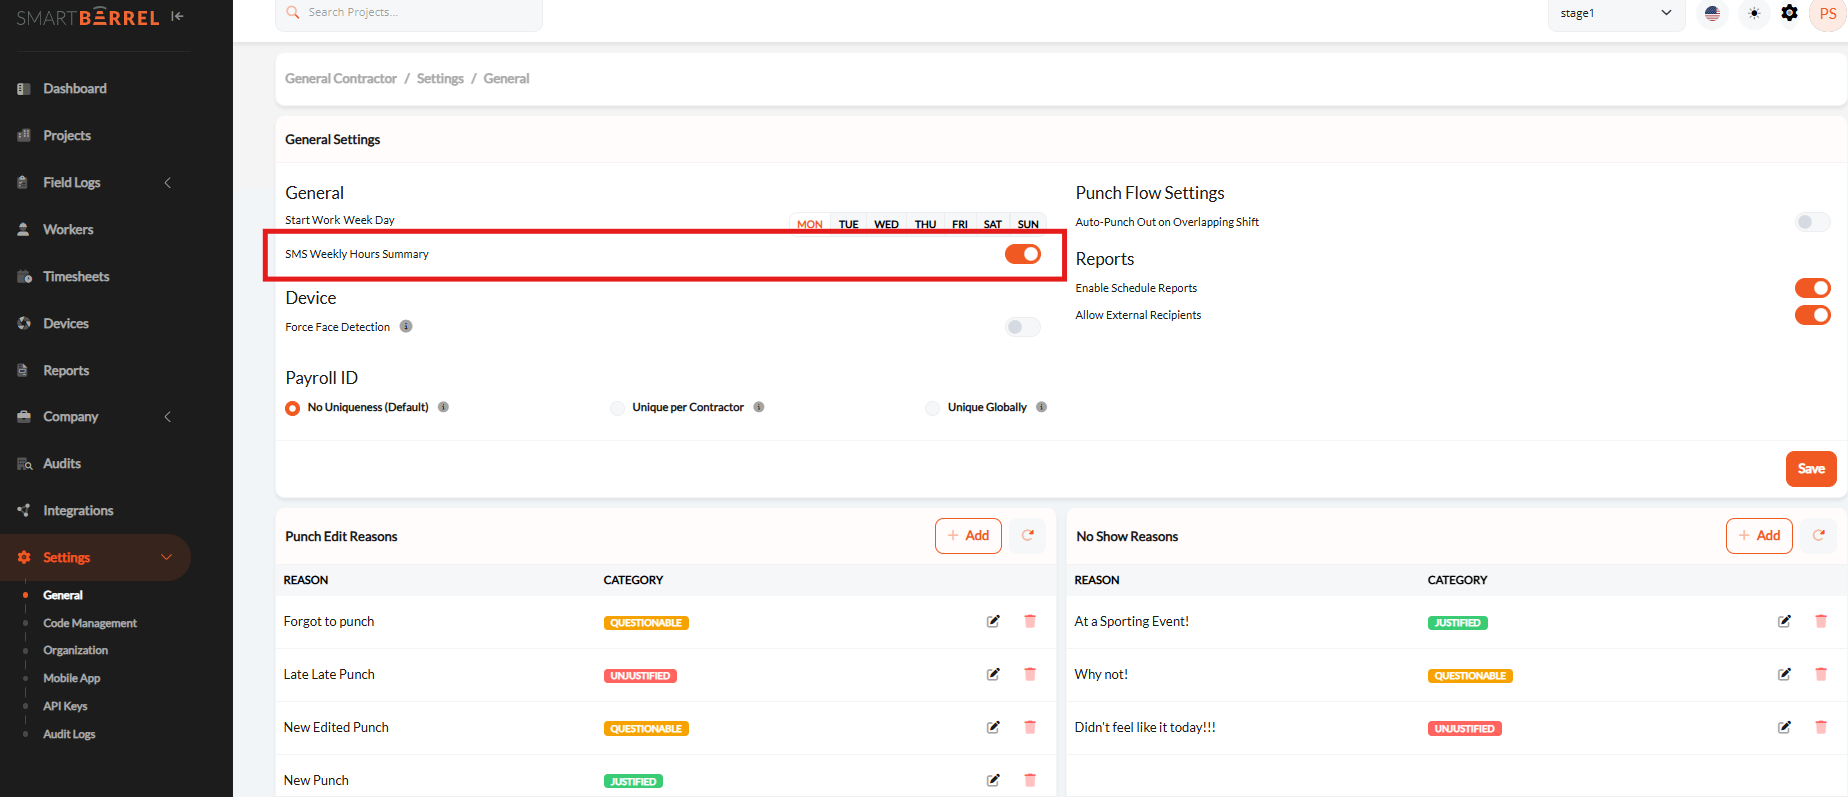Viewport: 1848px width, 797px height.
Task: Edit the Forgot to punch reason
Action: pos(993,621)
